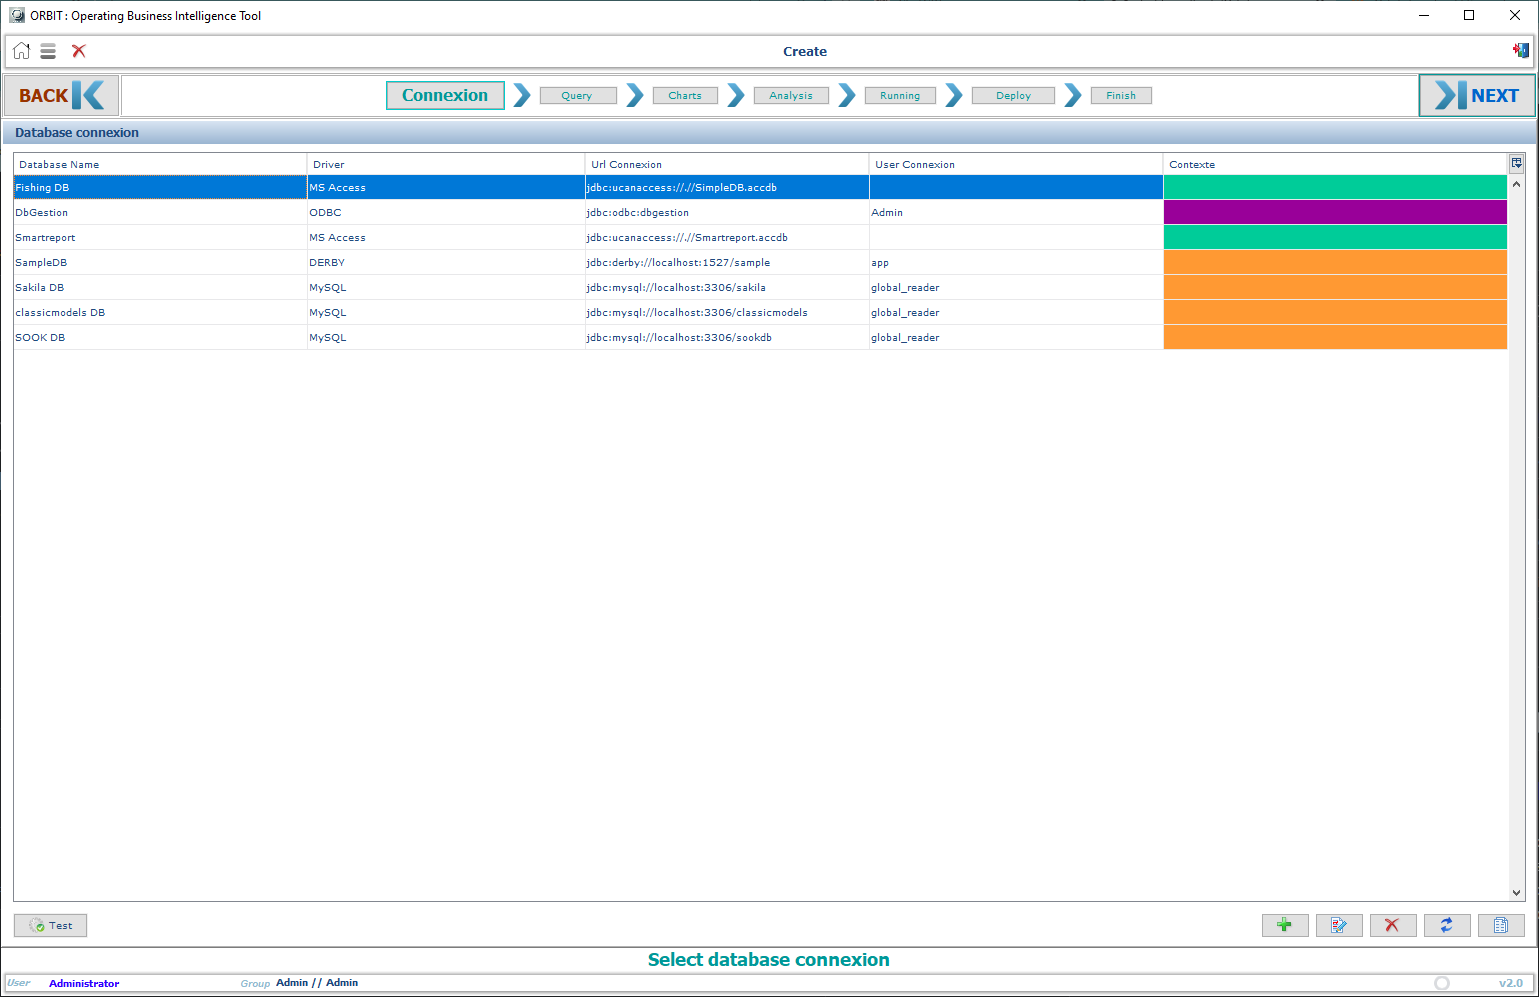Select the Fishing DB row
Screen dimensions: 1539x997
pyautogui.click(x=760, y=187)
